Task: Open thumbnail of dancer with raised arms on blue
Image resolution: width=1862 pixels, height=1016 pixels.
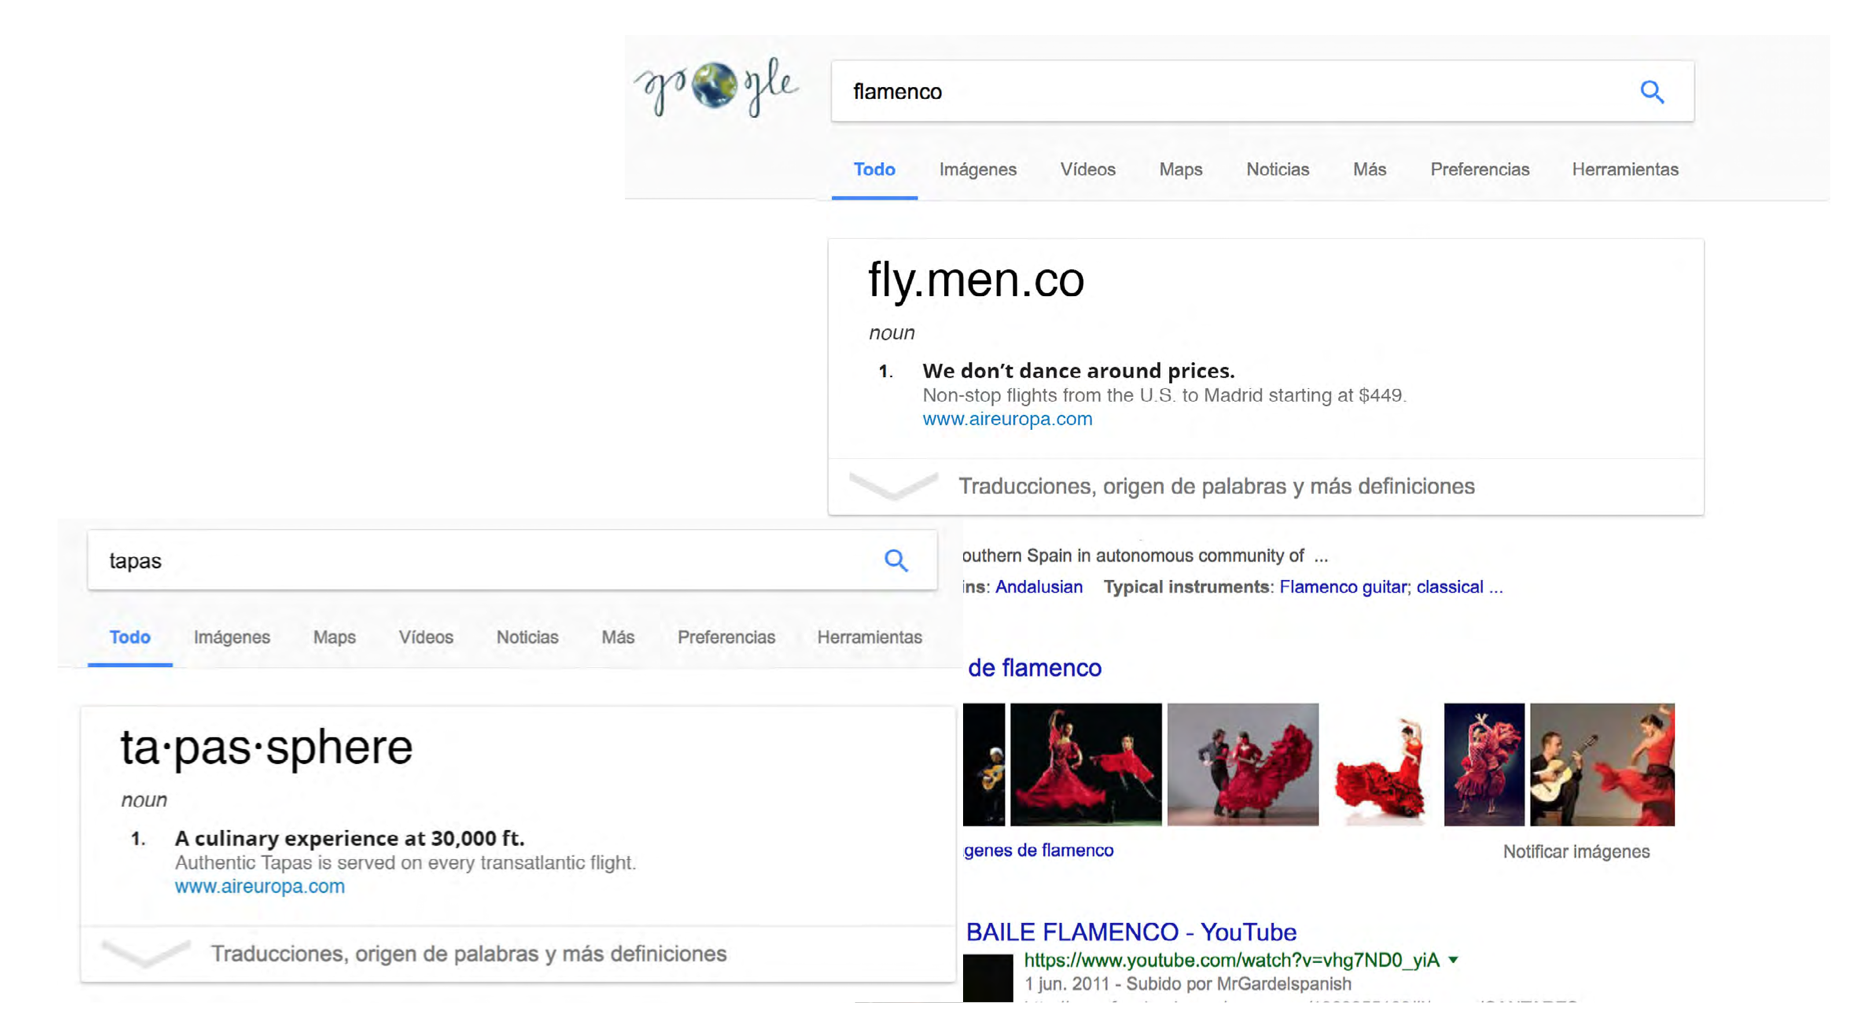Action: 1484,764
